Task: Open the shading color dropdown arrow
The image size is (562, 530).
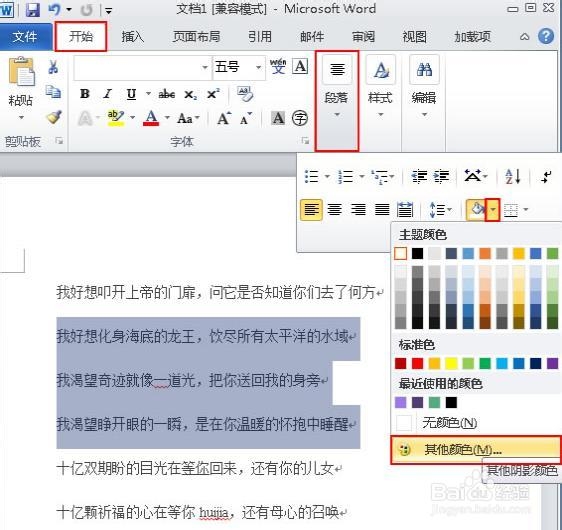Action: click(493, 210)
